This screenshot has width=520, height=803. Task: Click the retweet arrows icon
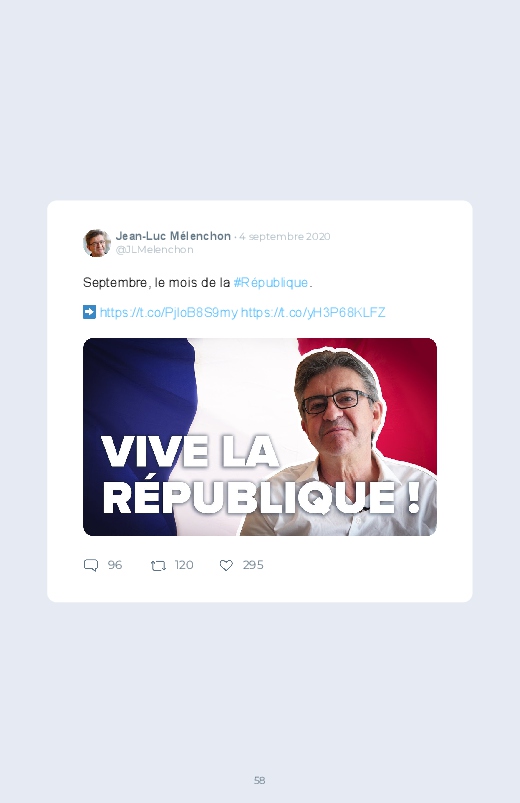tap(158, 565)
